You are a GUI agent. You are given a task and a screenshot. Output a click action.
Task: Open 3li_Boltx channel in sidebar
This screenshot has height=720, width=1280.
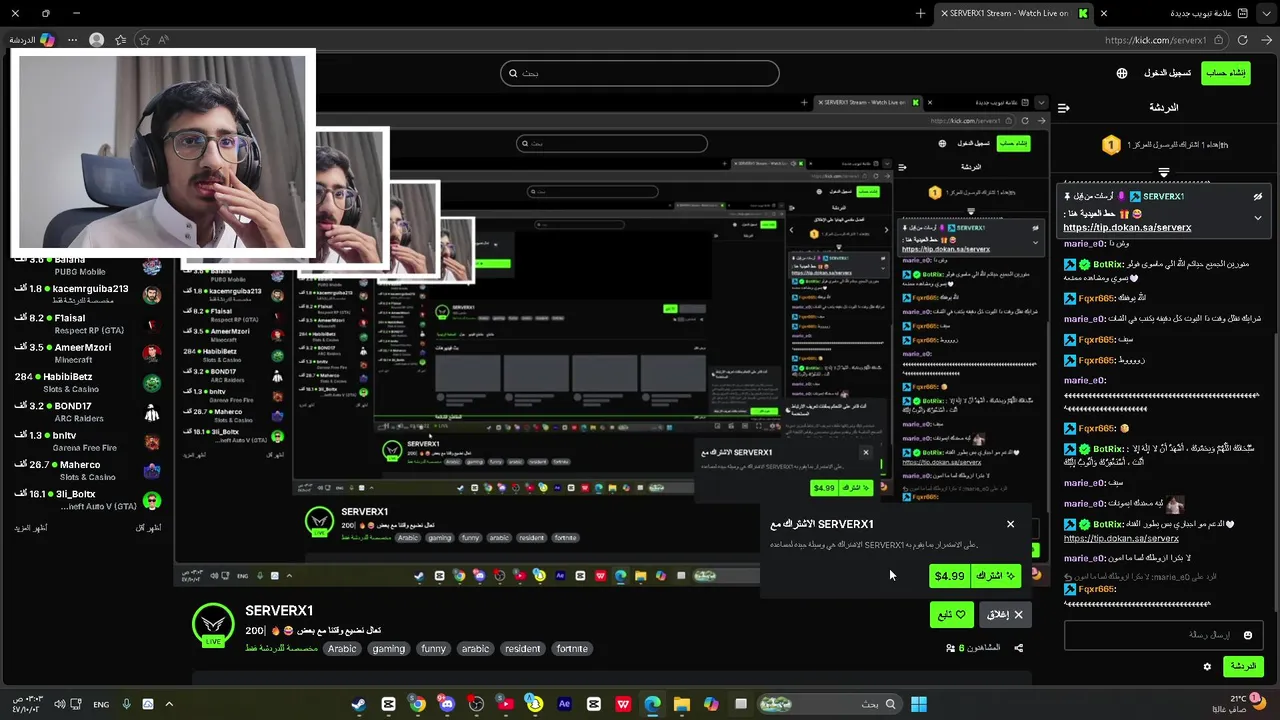coord(88,500)
